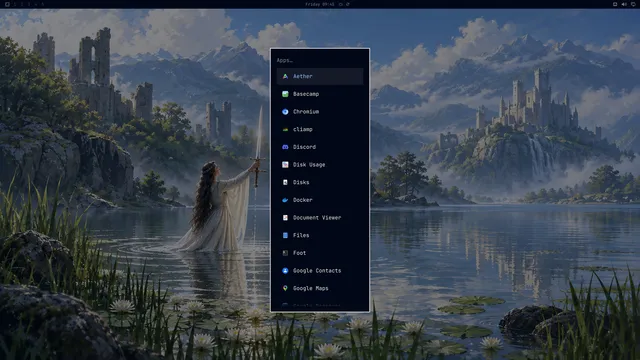Click the tray icon left of volume
This screenshot has height=360, width=640.
615,4
